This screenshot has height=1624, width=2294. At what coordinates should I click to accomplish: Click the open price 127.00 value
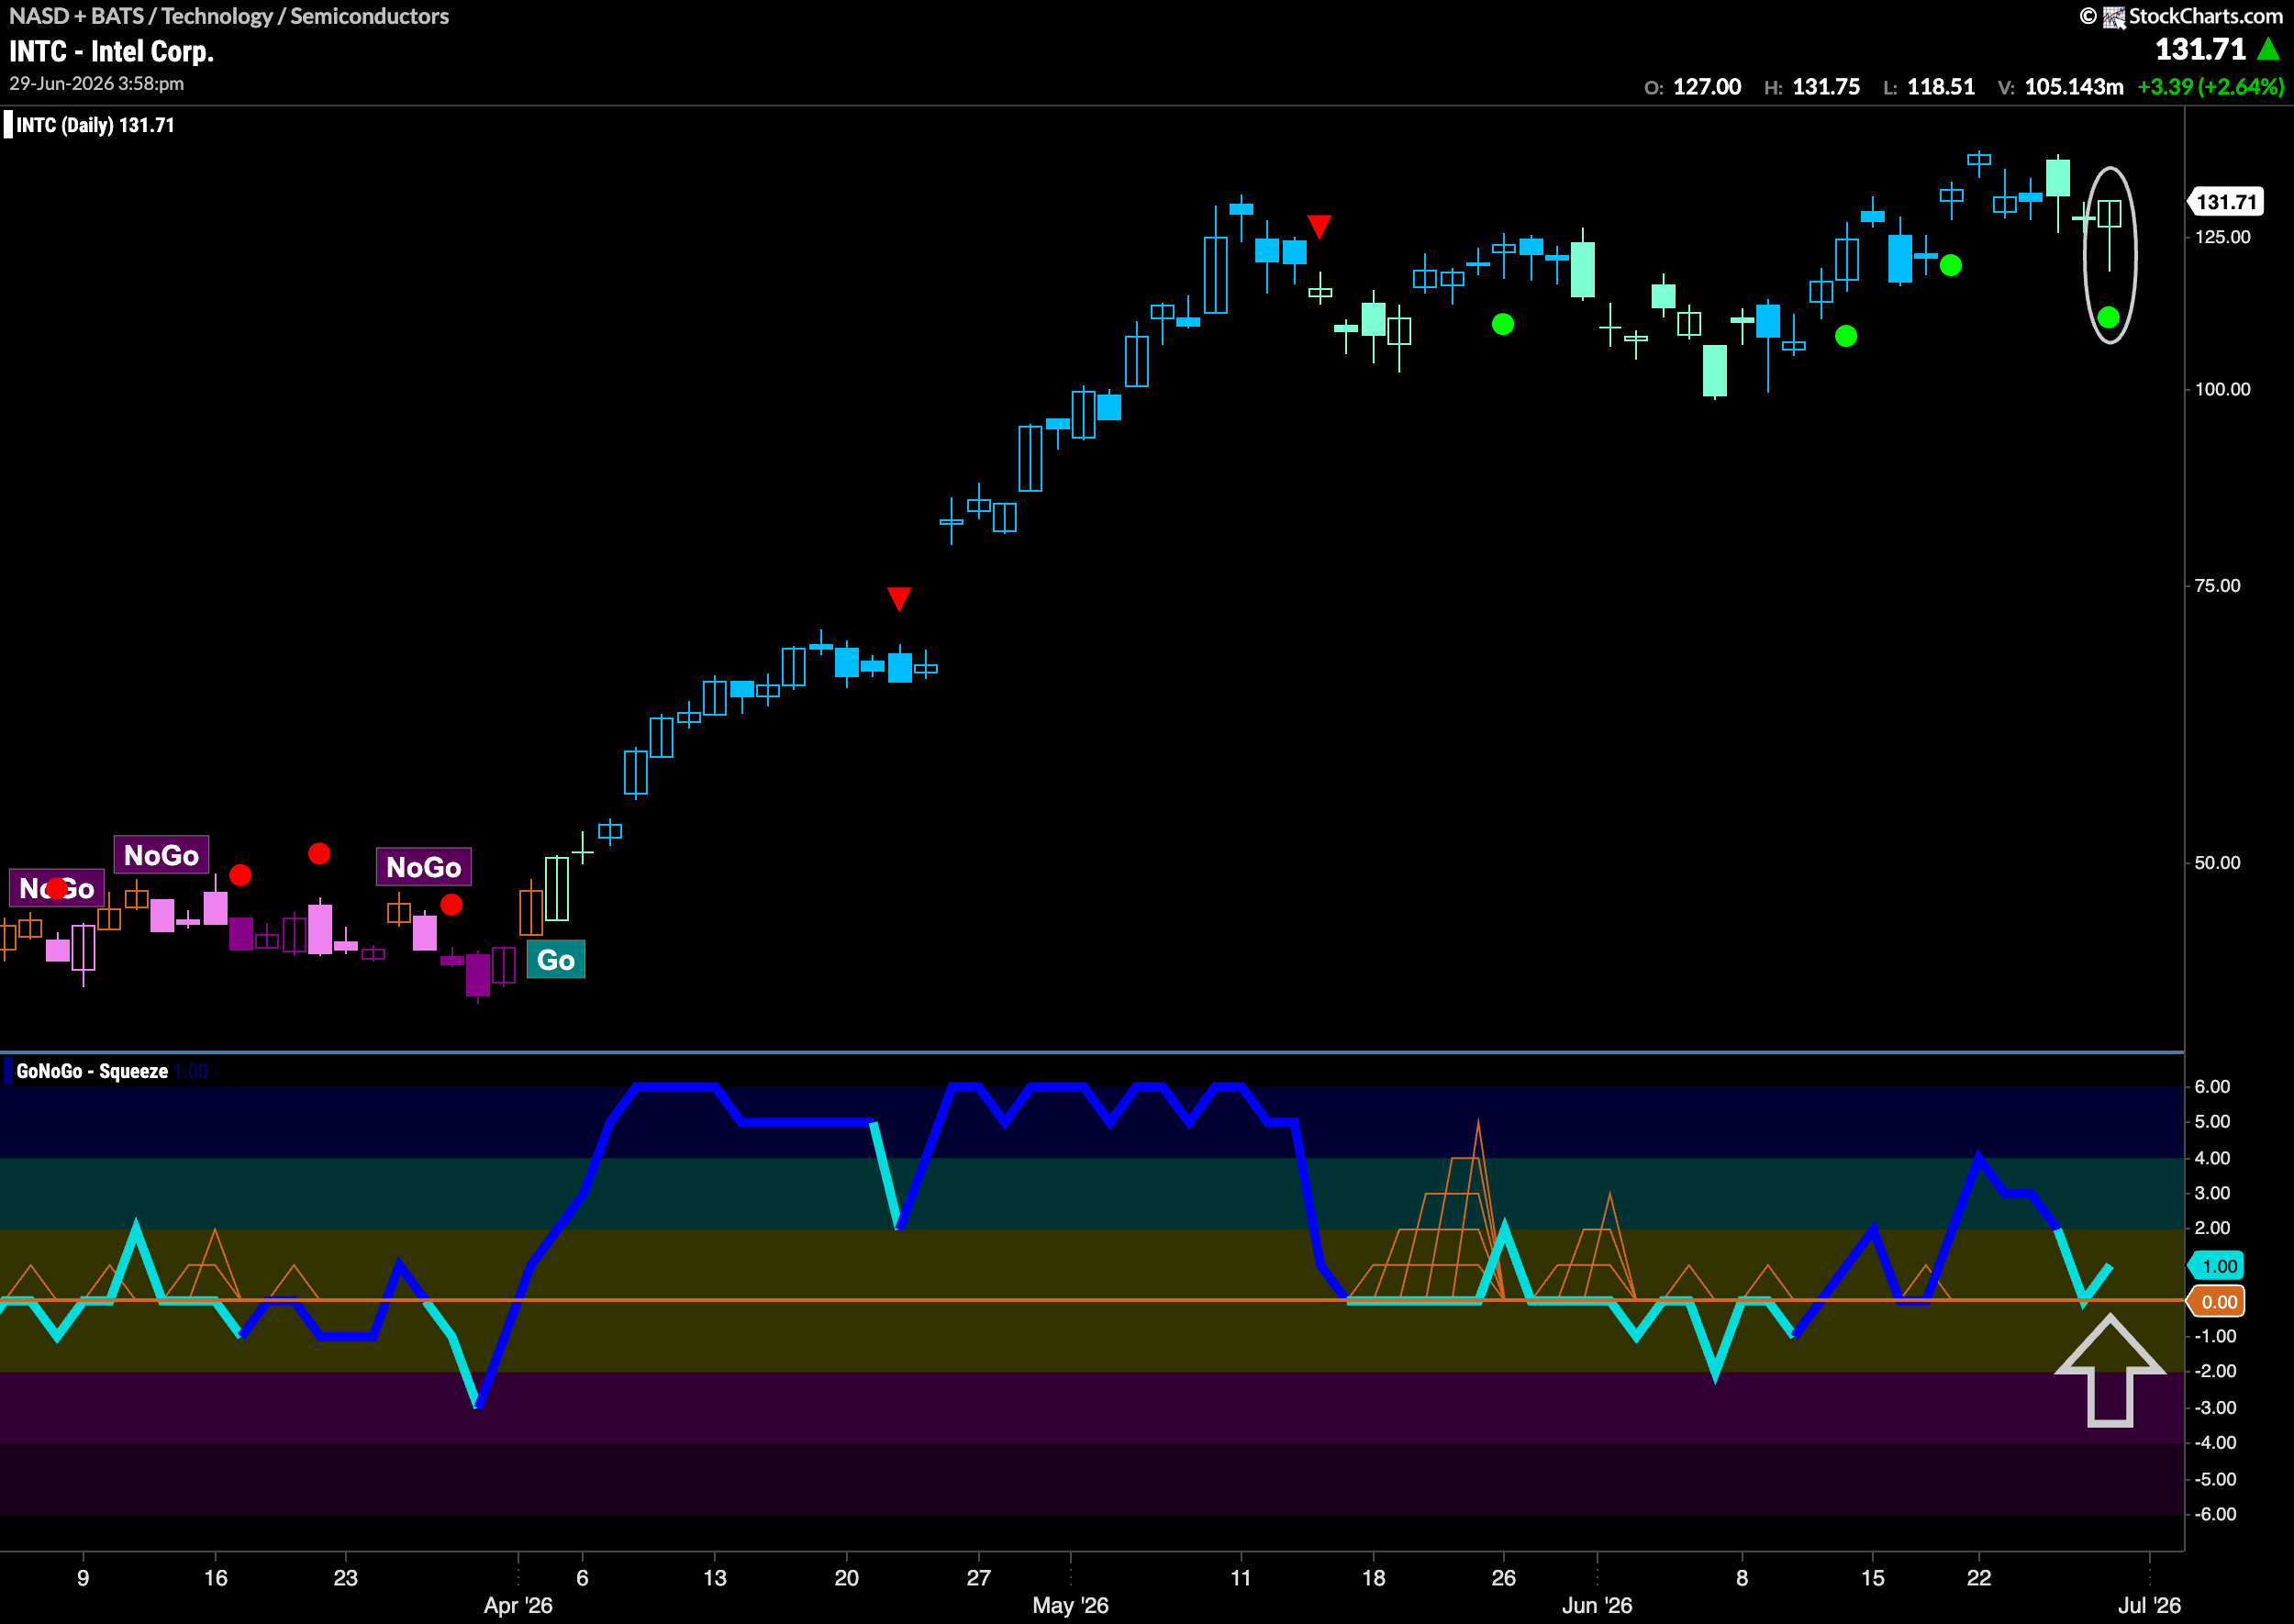[x=1707, y=87]
